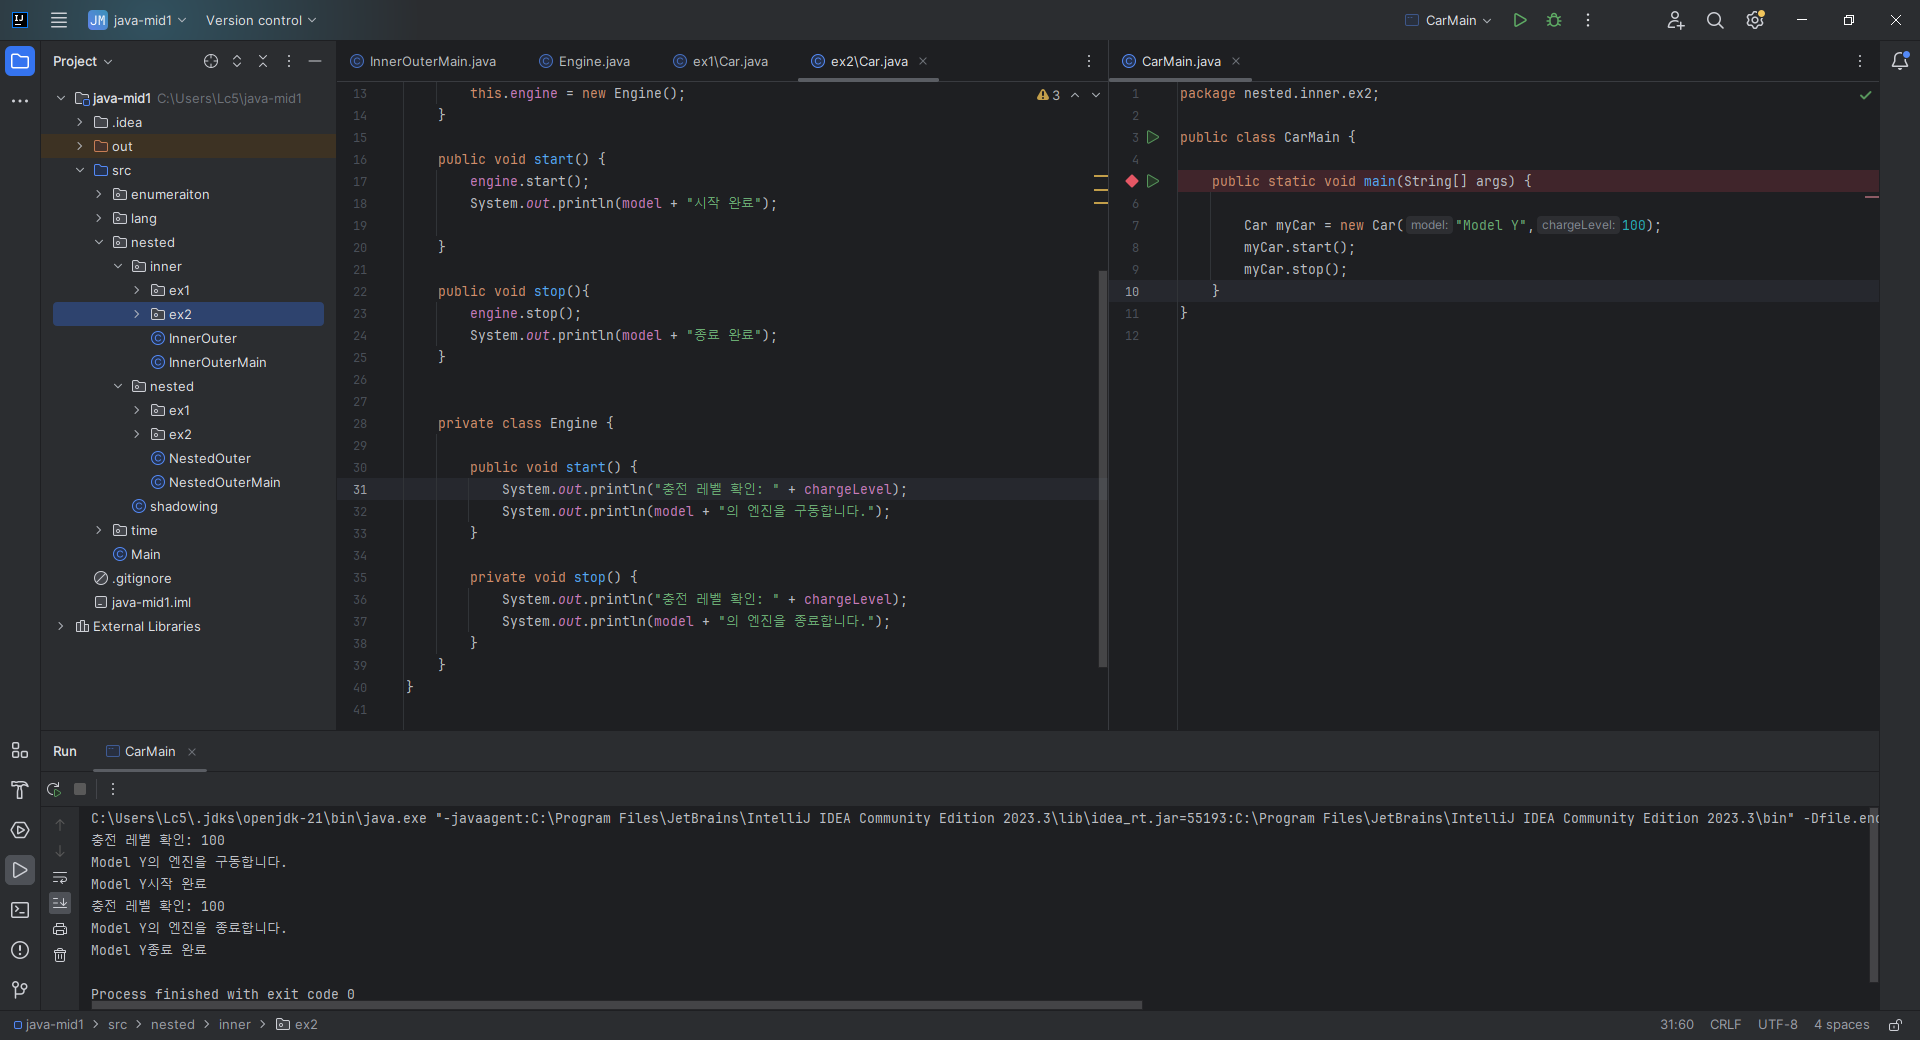Change indent setting 4 spaces
Image resolution: width=1920 pixels, height=1040 pixels.
pos(1841,1025)
